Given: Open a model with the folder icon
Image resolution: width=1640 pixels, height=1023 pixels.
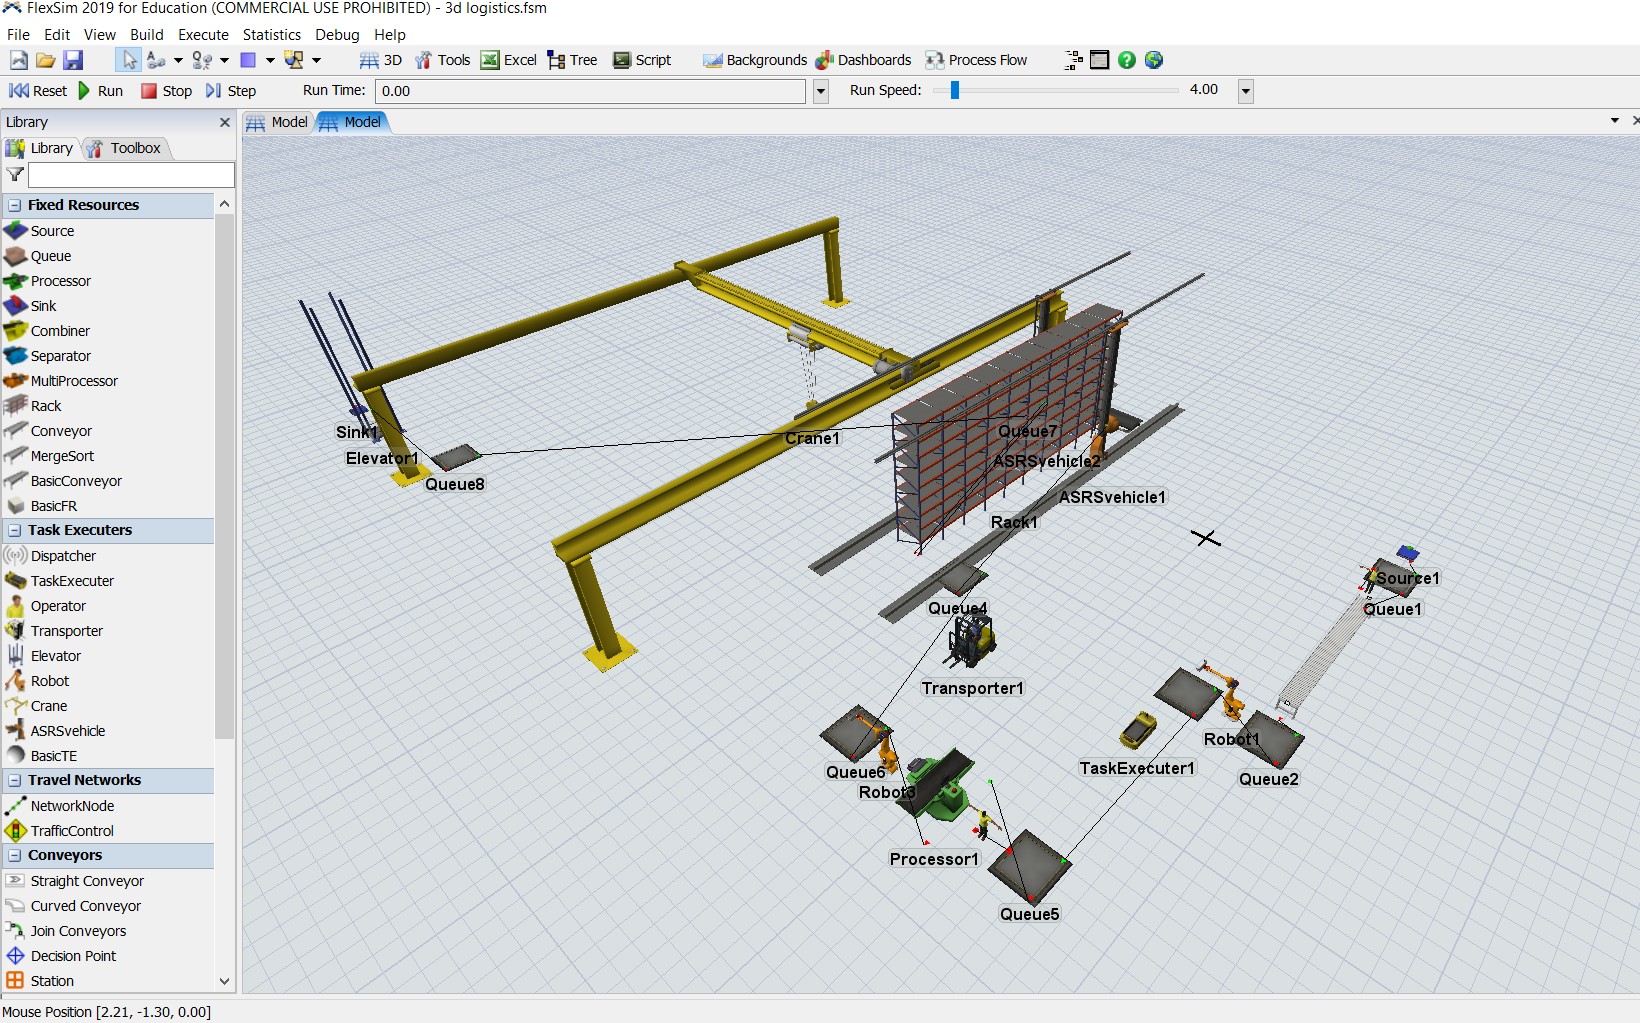Looking at the screenshot, I should (46, 60).
